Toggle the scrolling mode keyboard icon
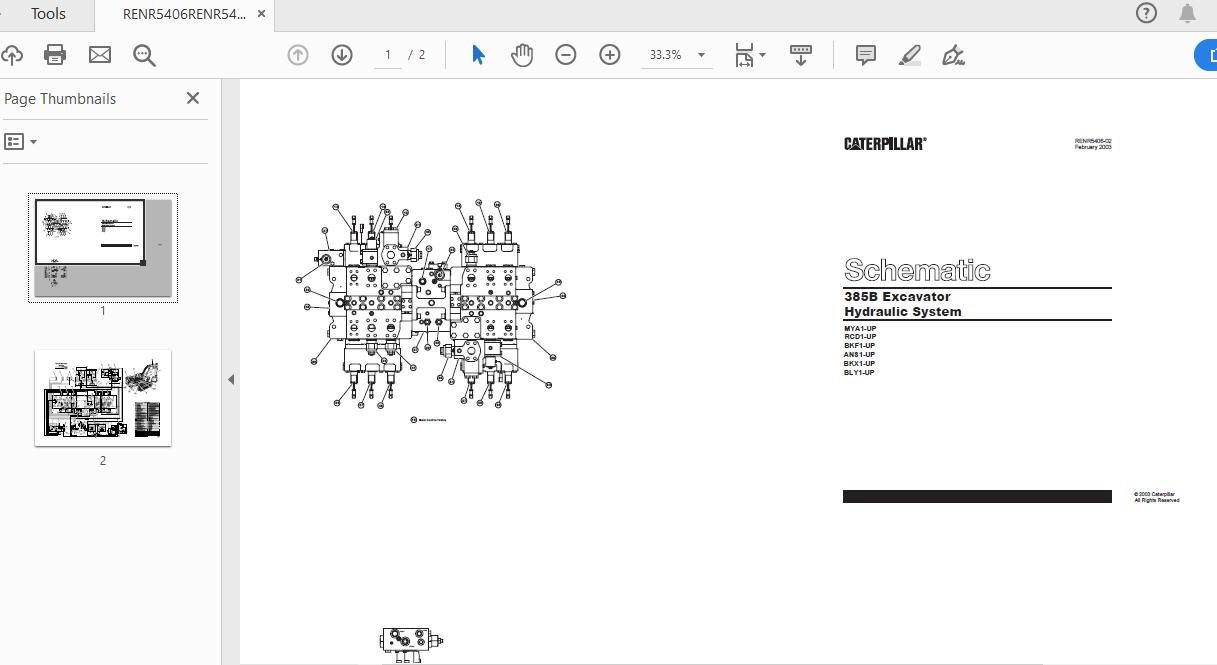Image resolution: width=1217 pixels, height=665 pixels. [x=800, y=55]
